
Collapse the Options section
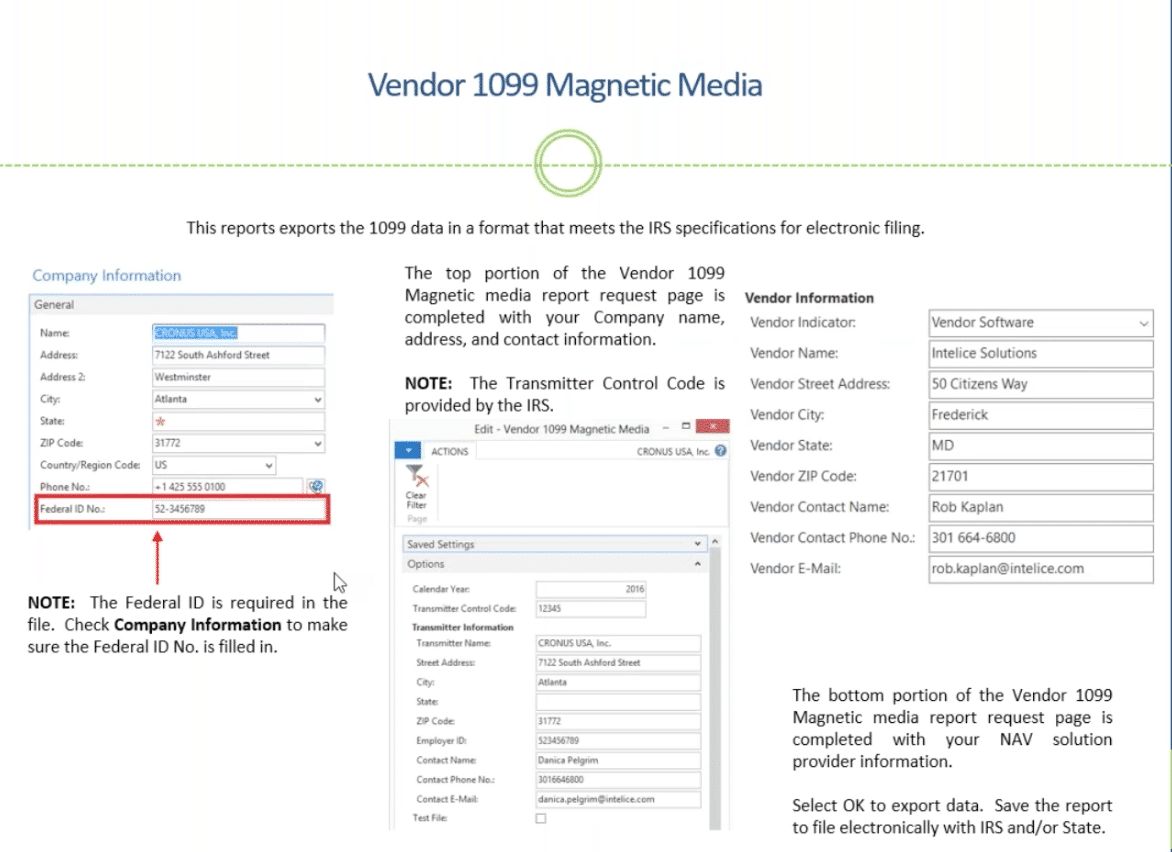[697, 564]
